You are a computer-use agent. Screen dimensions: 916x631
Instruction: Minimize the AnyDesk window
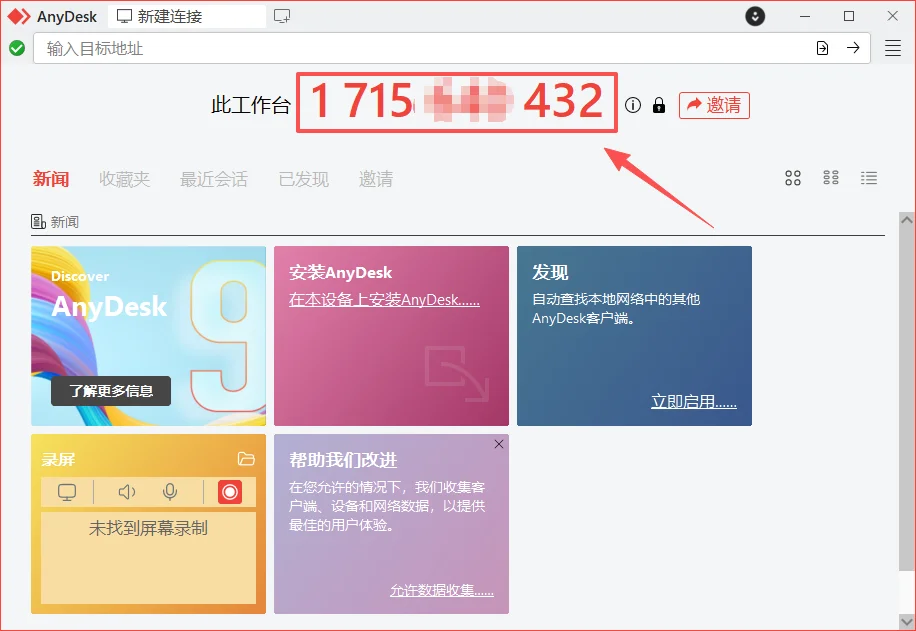805,16
